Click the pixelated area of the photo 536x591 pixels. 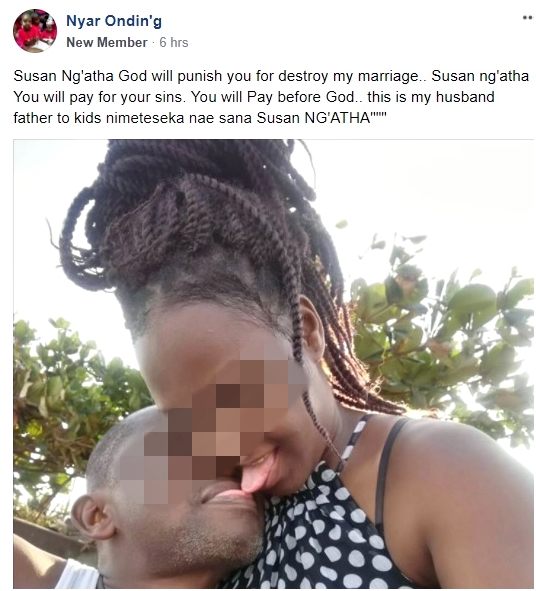pos(215,422)
